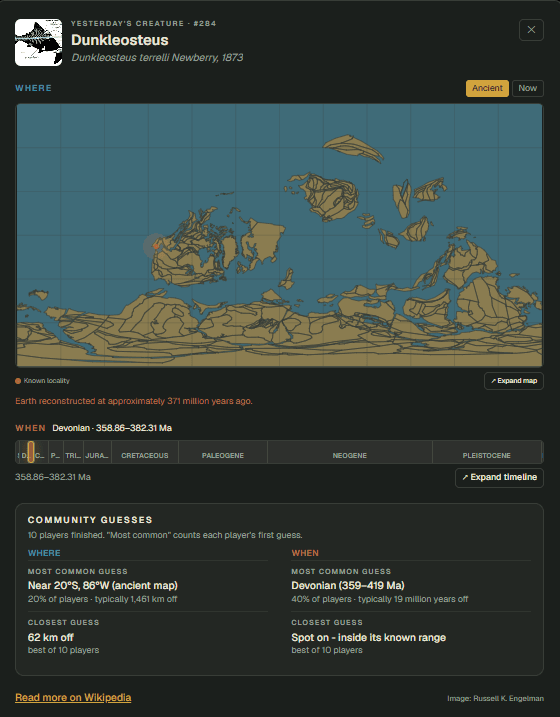Click the Yesterday's Creature #284 label
This screenshot has height=717, width=560.
click(144, 23)
